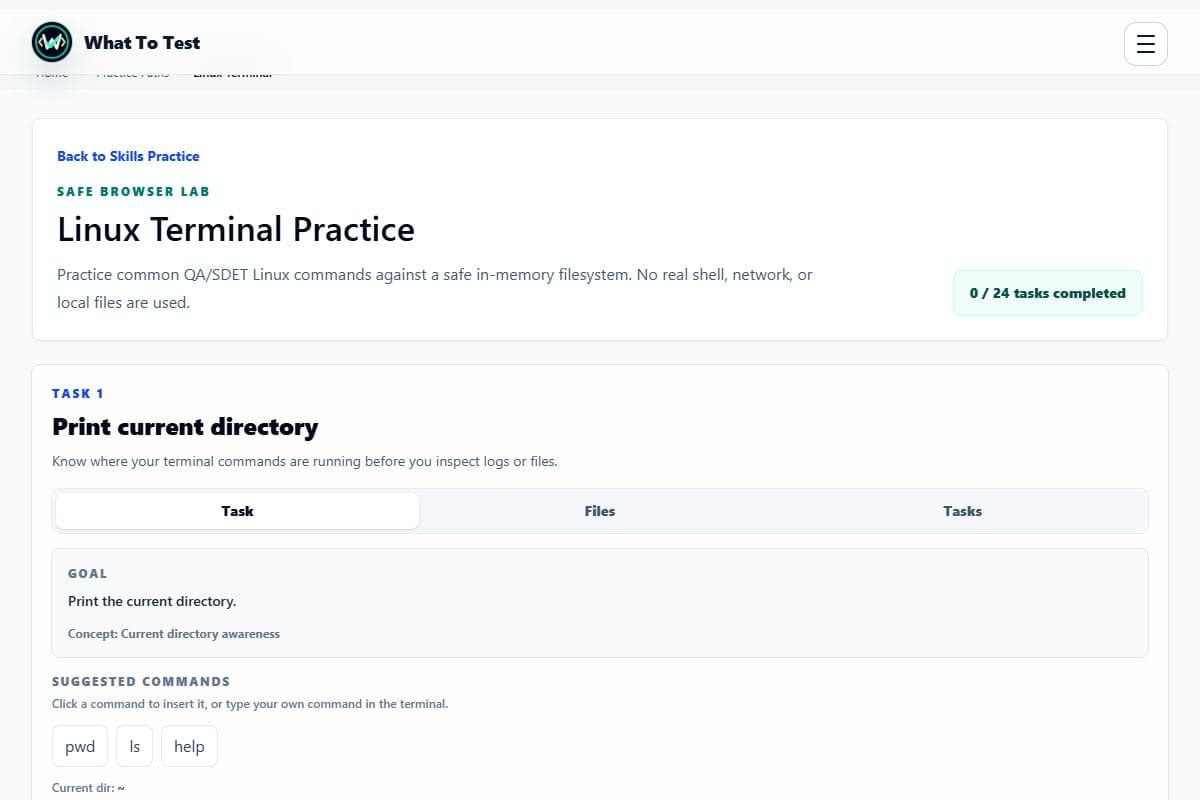Click the Print current directory heading
1200x800 pixels.
tap(185, 427)
